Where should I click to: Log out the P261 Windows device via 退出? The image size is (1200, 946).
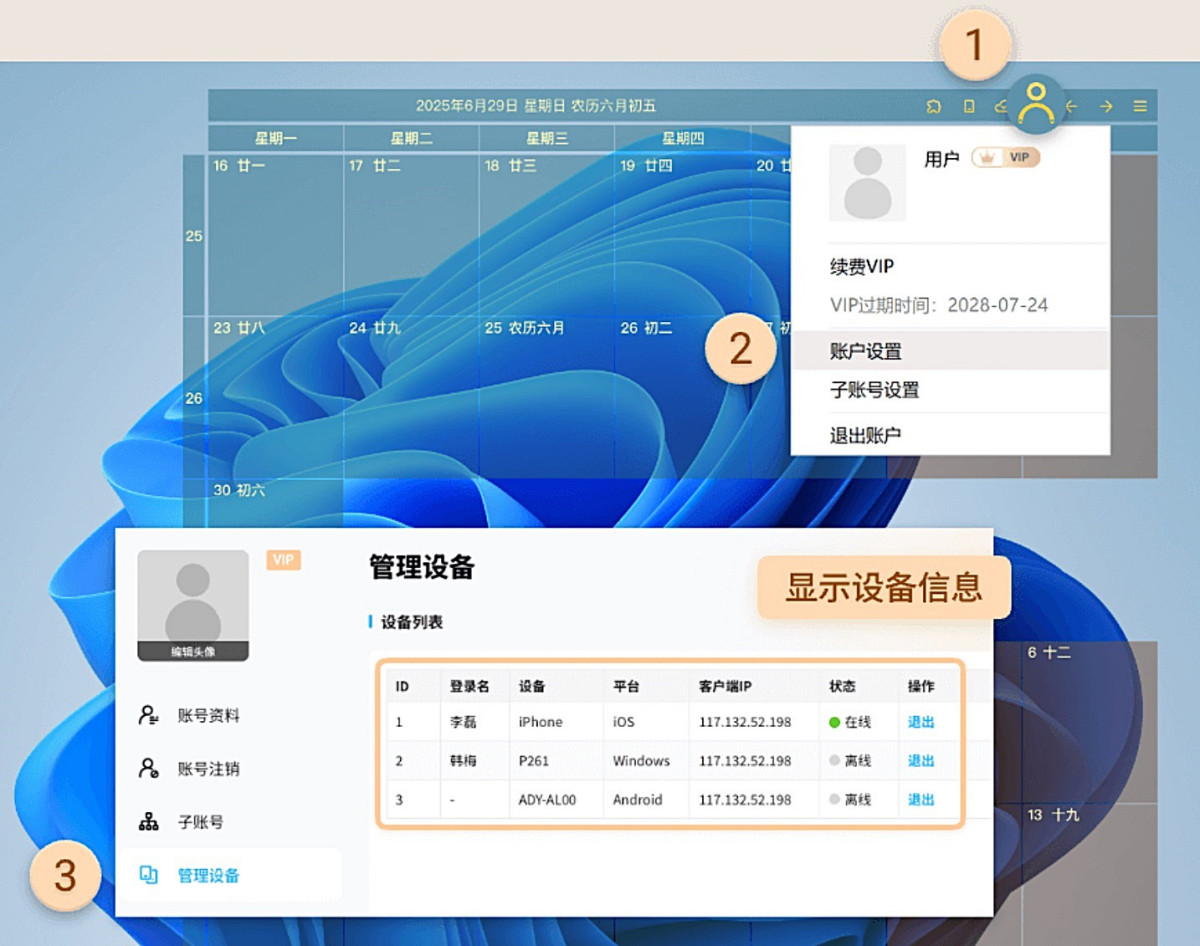[921, 761]
